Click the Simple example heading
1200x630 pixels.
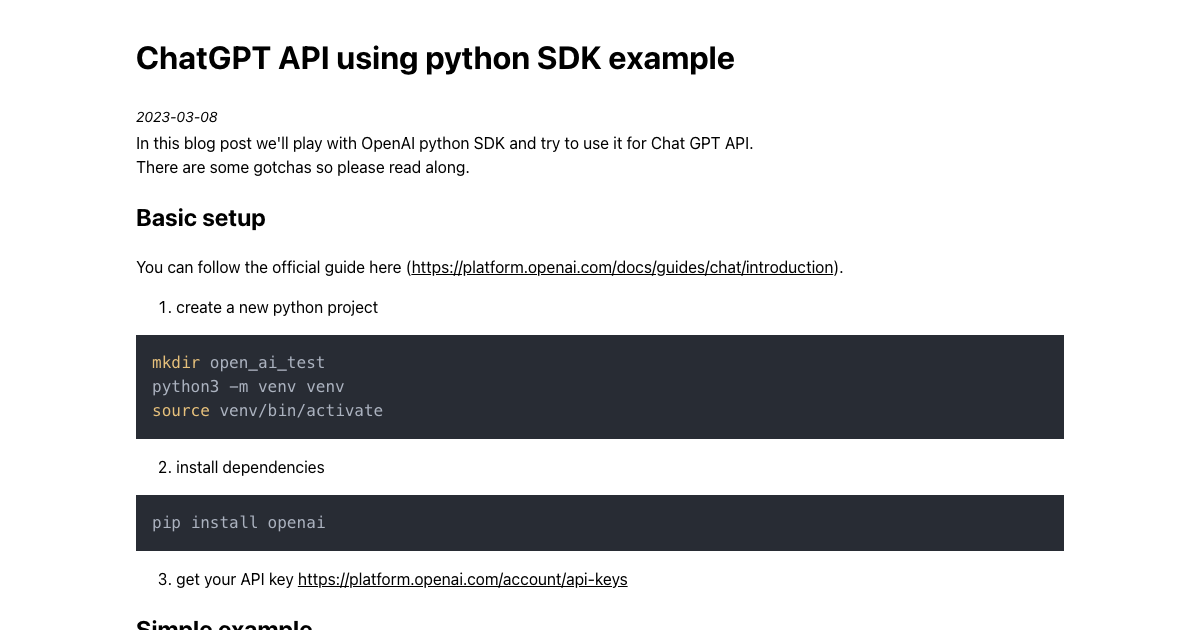point(224,624)
